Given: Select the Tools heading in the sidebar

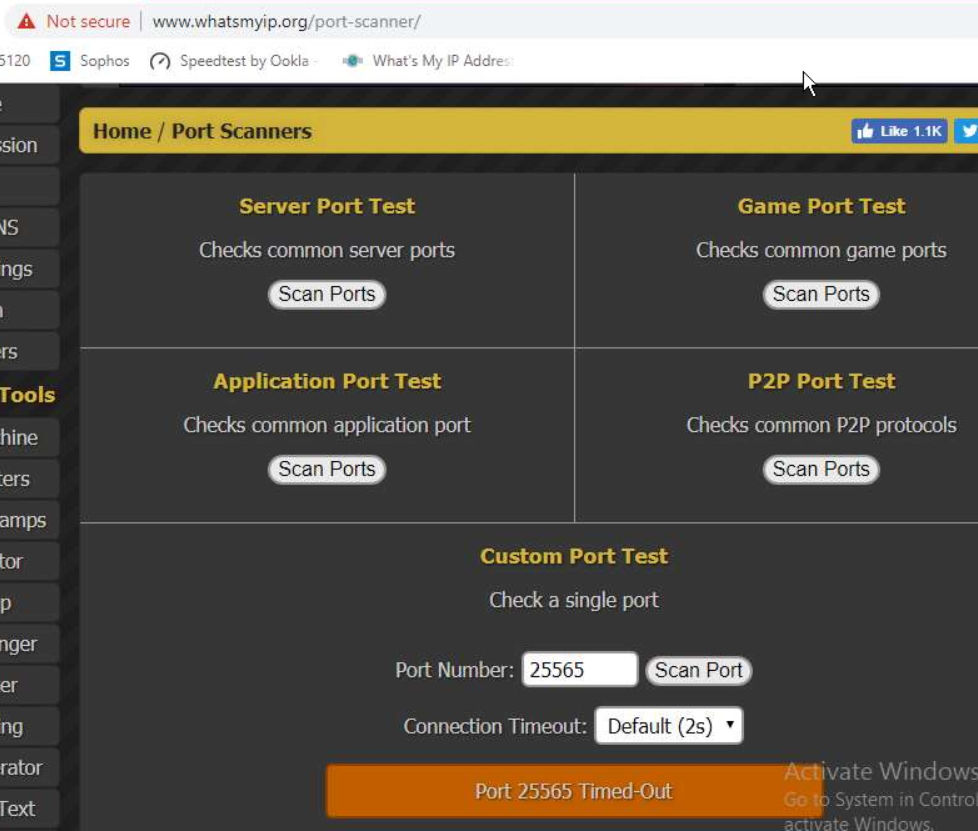Looking at the screenshot, I should point(27,395).
